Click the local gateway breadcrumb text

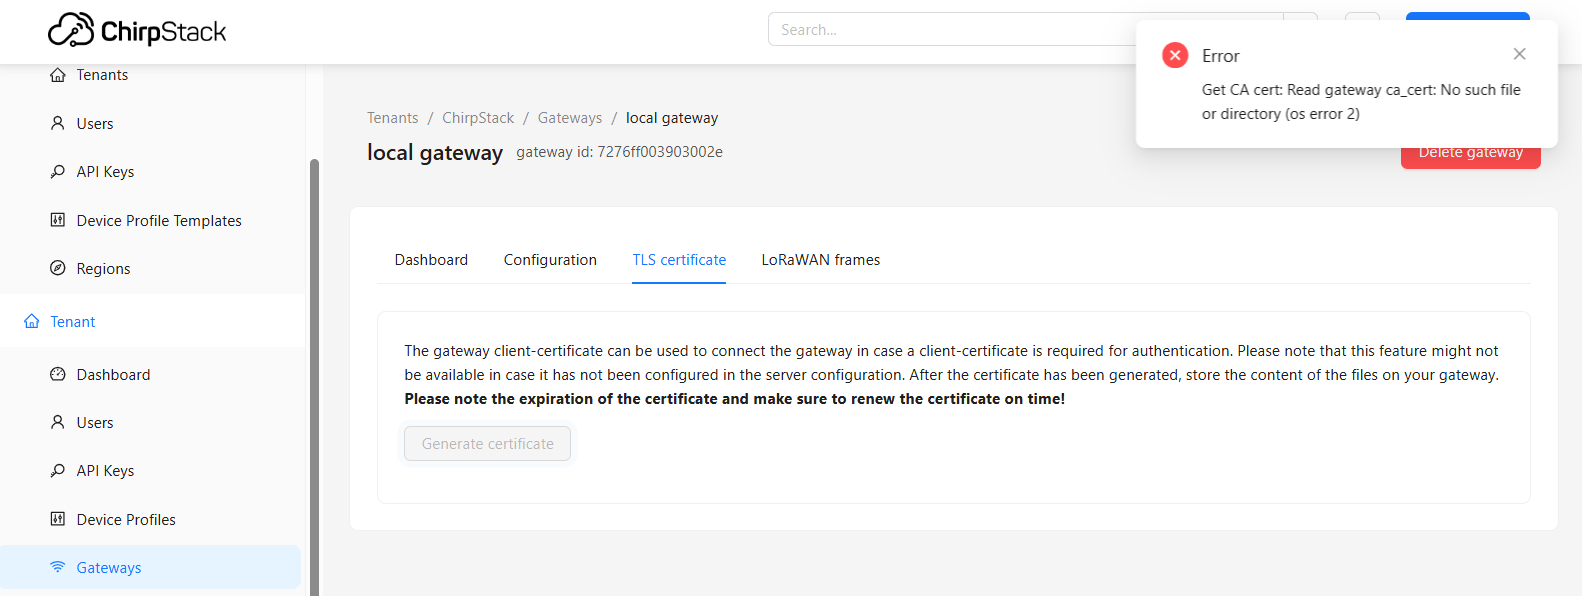pyautogui.click(x=672, y=118)
